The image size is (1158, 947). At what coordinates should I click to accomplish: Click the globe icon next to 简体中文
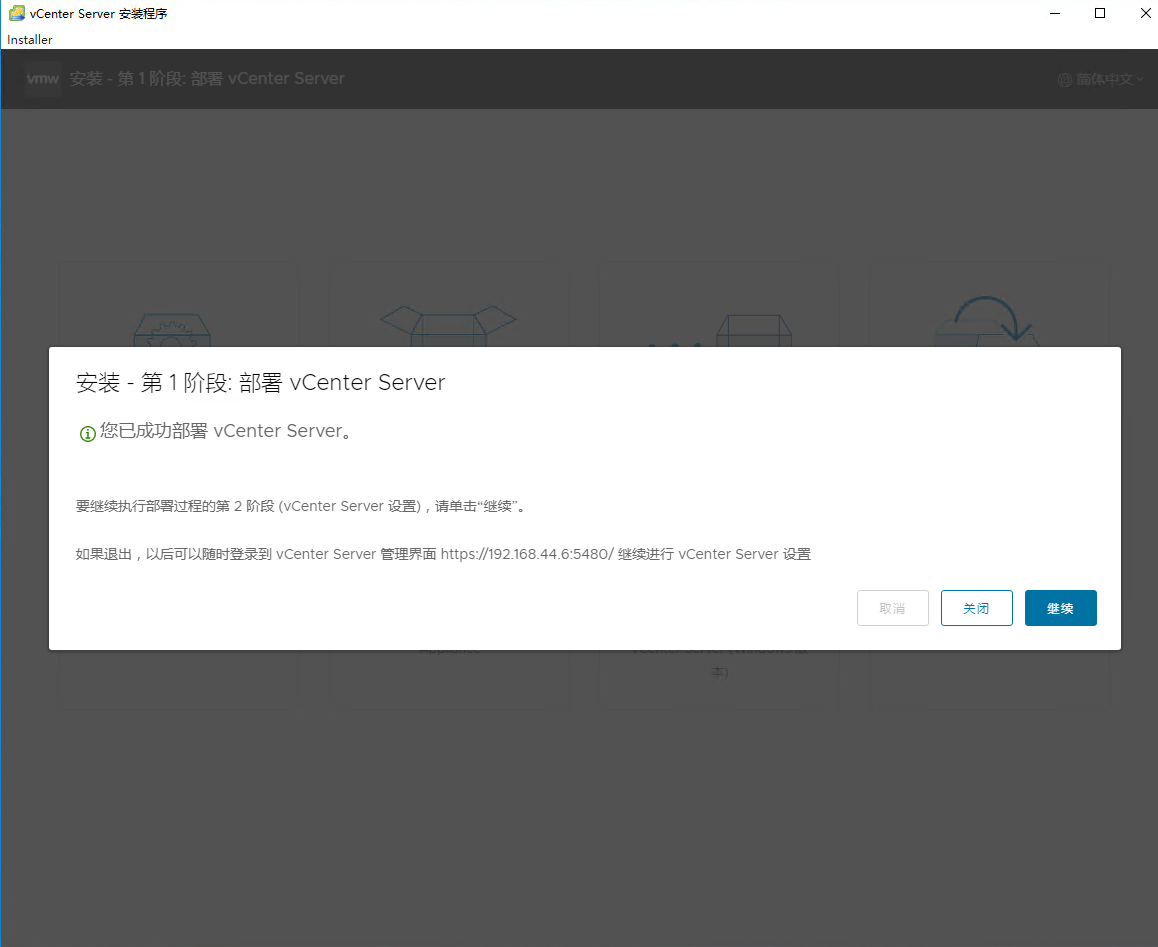pos(1064,80)
